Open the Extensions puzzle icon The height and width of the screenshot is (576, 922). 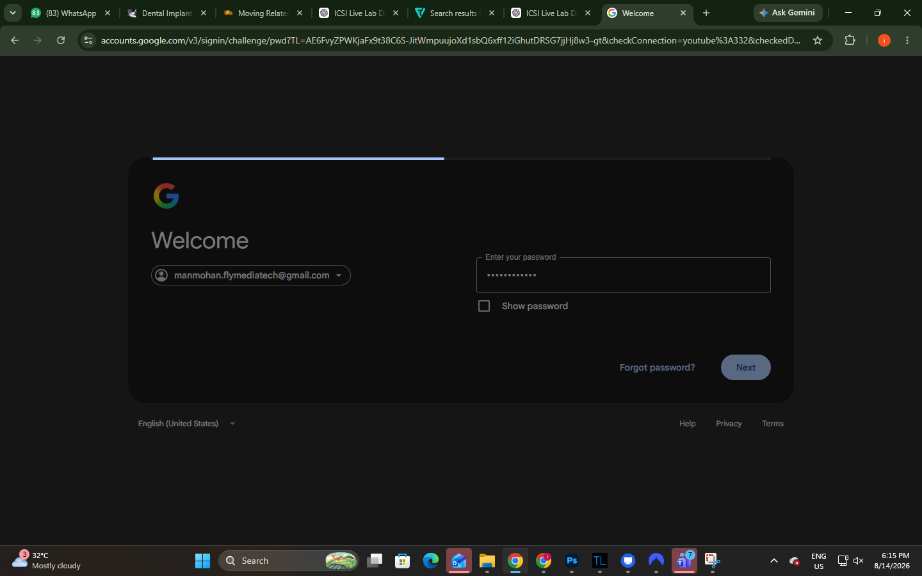pyautogui.click(x=849, y=40)
